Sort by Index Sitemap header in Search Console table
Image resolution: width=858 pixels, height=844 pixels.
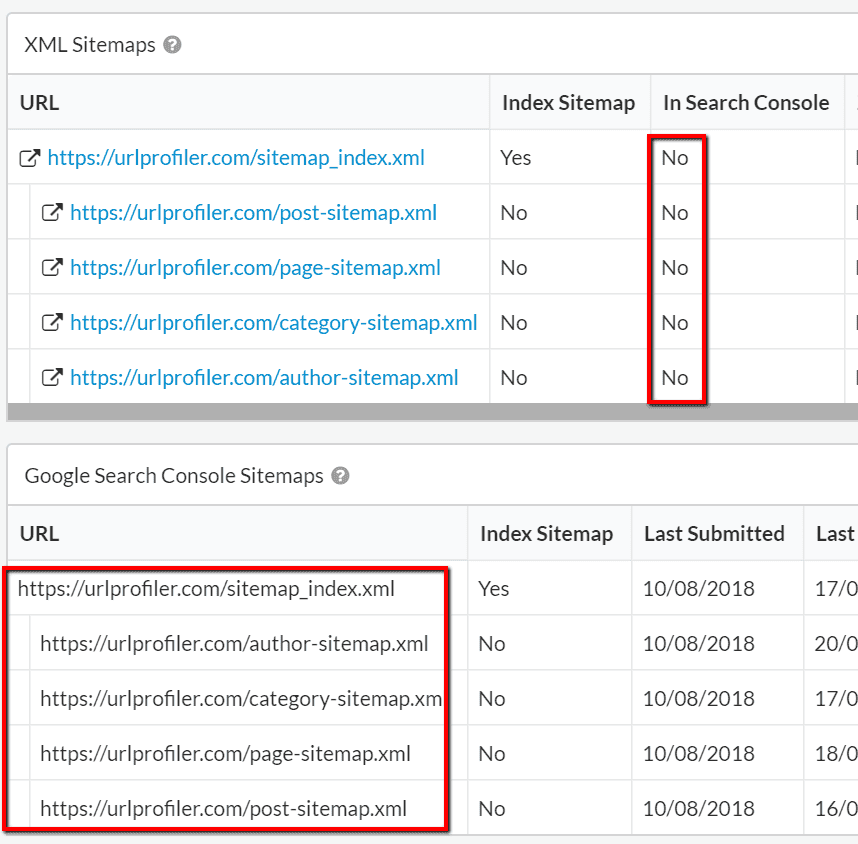(x=547, y=534)
